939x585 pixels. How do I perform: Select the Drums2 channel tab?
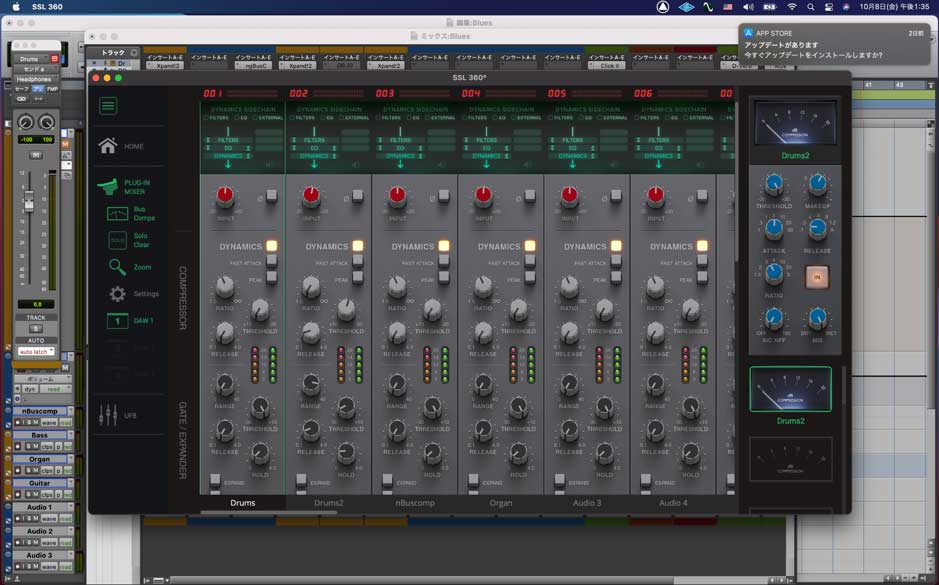click(329, 503)
